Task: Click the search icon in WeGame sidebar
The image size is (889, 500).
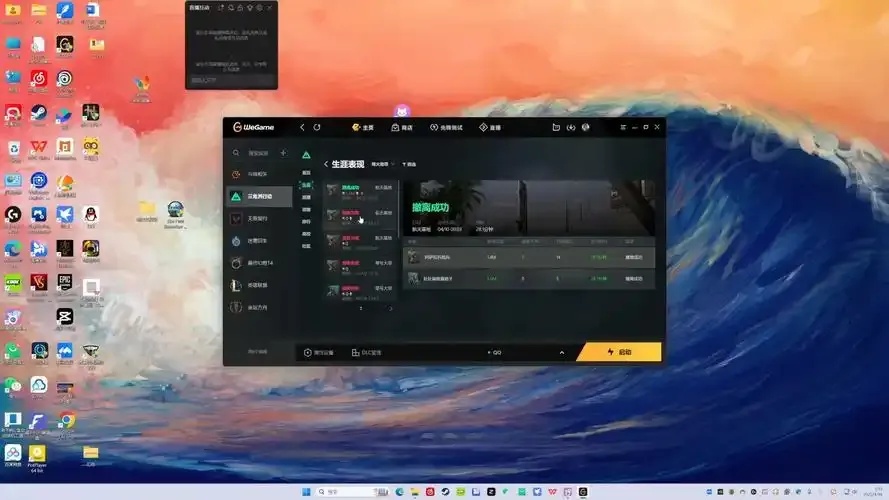Action: click(236, 153)
